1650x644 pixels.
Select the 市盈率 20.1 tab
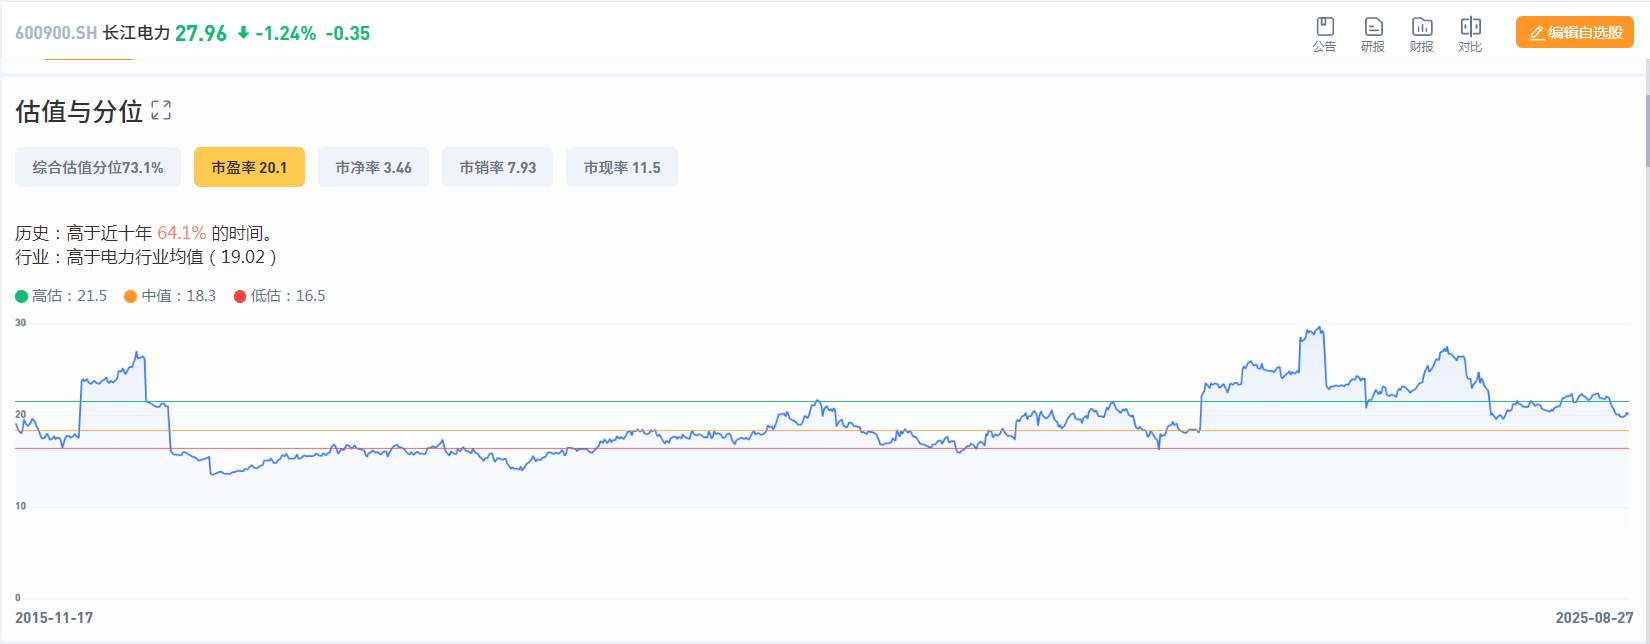click(249, 168)
